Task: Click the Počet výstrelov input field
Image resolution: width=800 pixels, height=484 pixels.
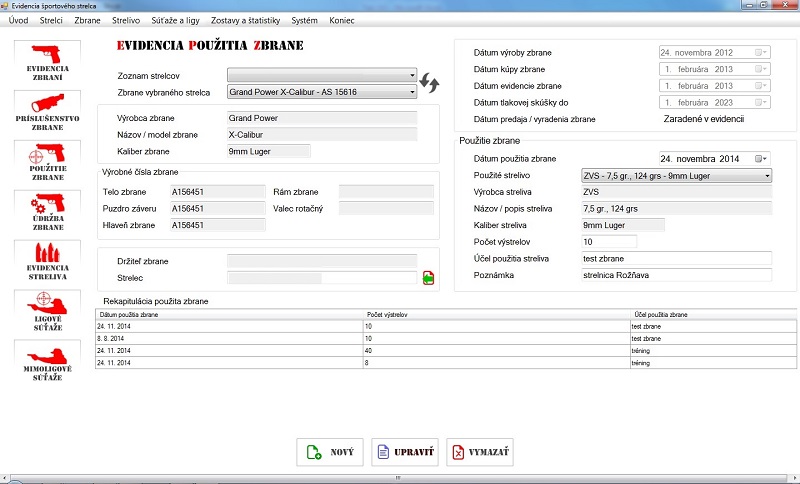Action: (x=608, y=242)
